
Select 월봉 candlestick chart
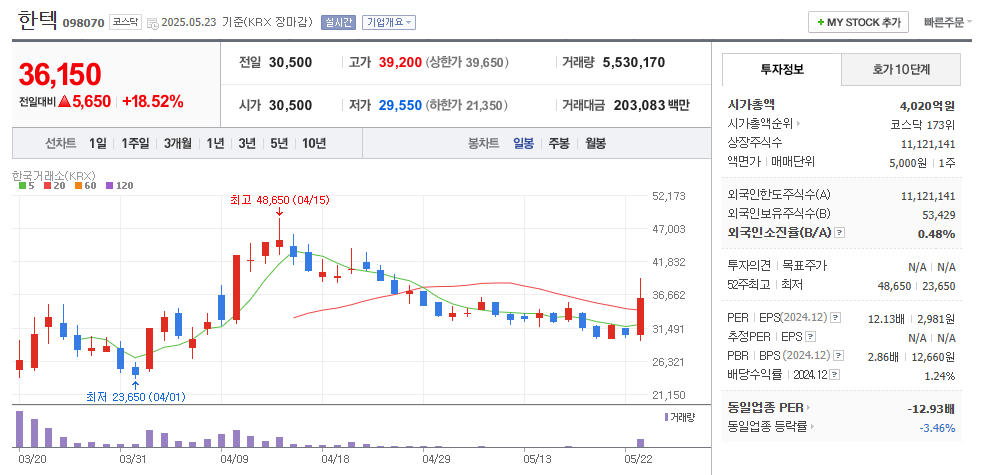pyautogui.click(x=595, y=144)
